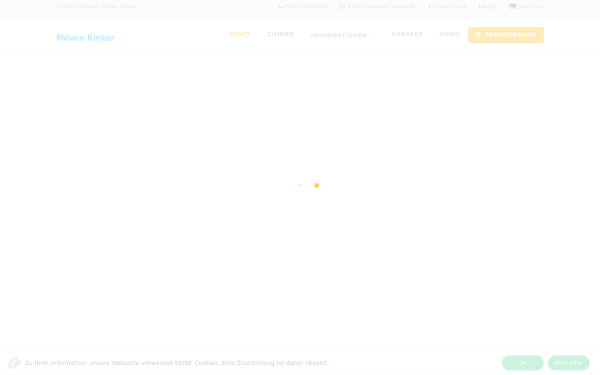Viewport: 600px width, 375px height.
Task: Expand the INFORMATIONEN dropdown menu
Action: (342, 36)
